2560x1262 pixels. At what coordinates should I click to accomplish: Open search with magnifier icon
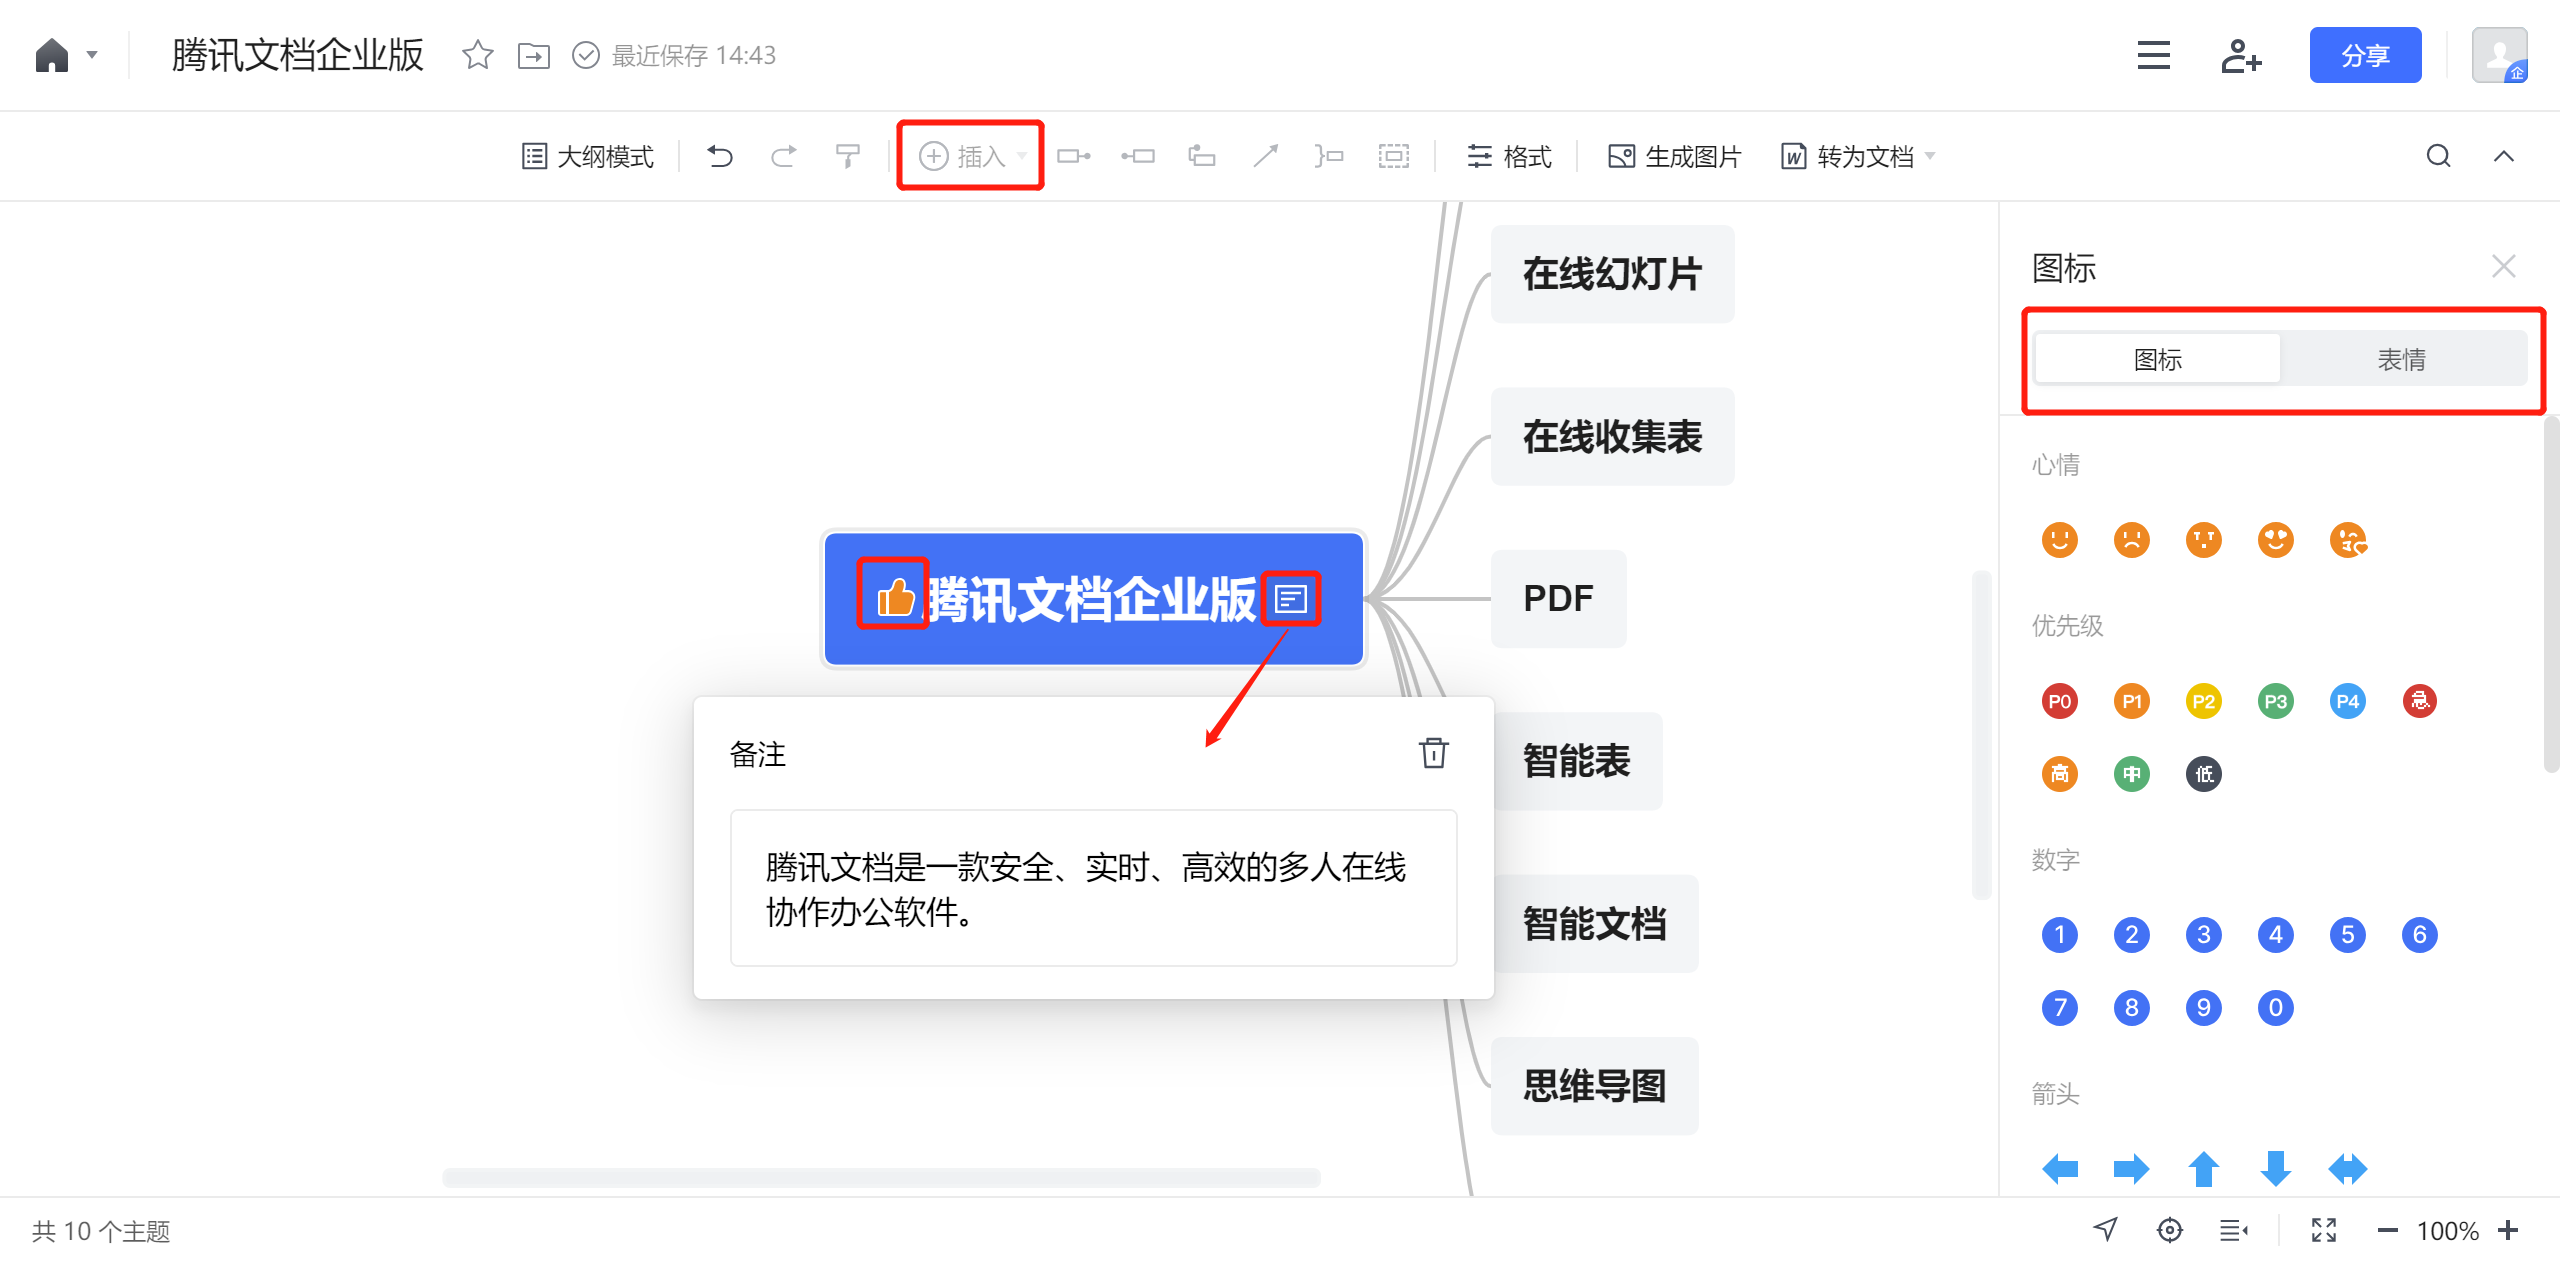[x=2438, y=156]
